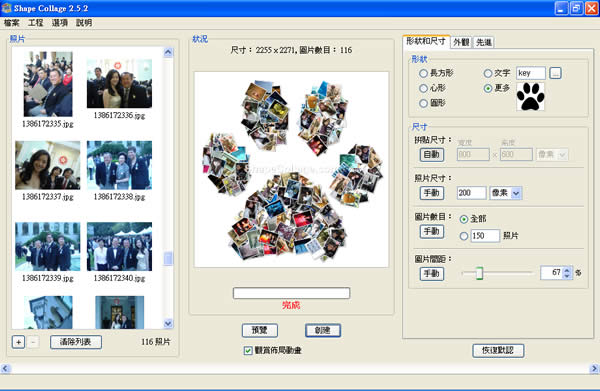The width and height of the screenshot is (600, 391).
Task: Select the 圓形 shape radio button
Action: [423, 103]
